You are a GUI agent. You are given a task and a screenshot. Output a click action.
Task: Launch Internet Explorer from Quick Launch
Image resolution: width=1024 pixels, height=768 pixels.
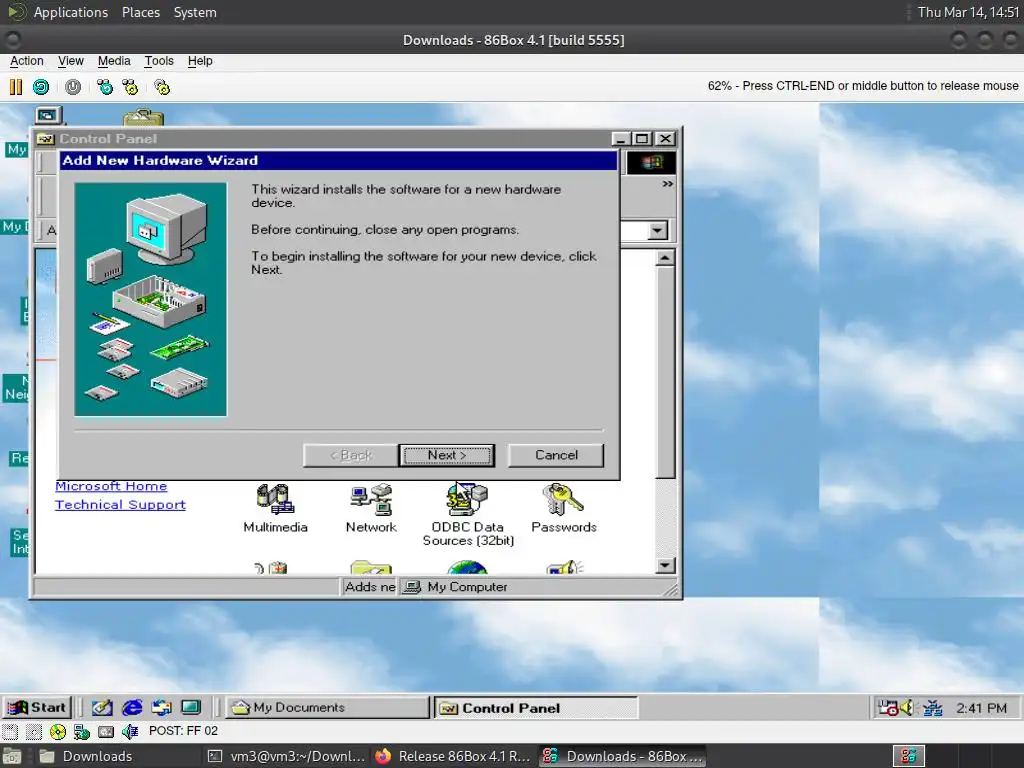tap(132, 707)
